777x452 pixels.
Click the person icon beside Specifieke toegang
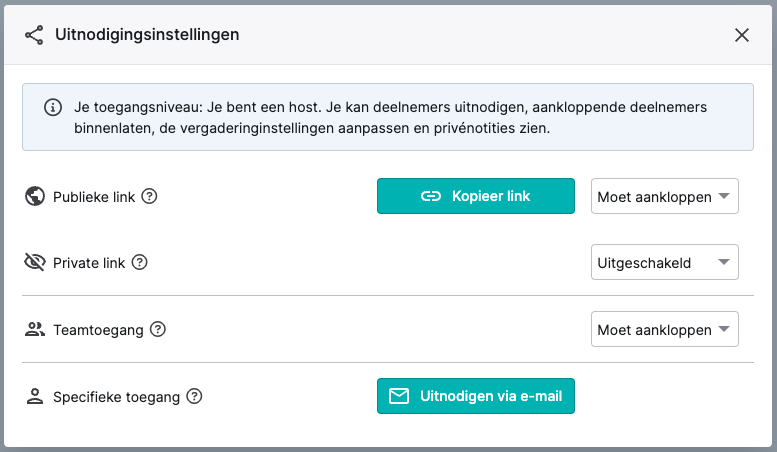[x=35, y=396]
